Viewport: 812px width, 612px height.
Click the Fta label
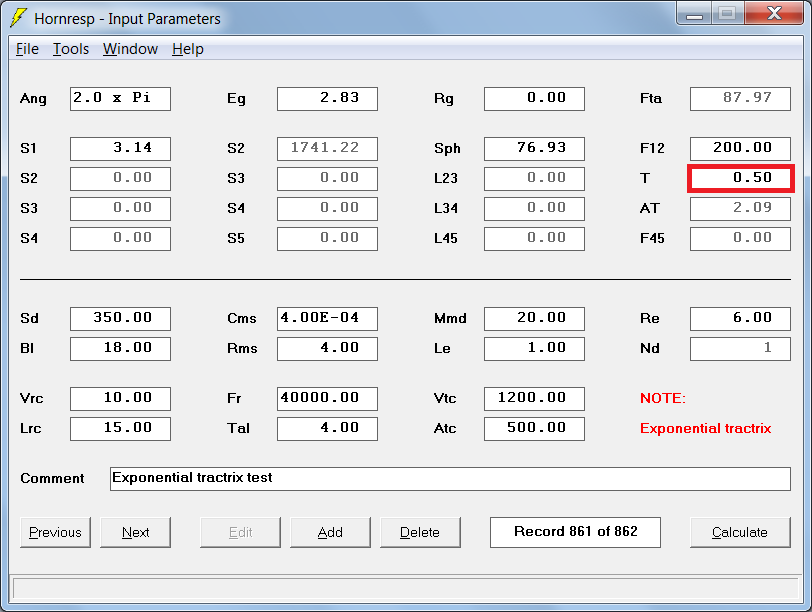pos(650,98)
